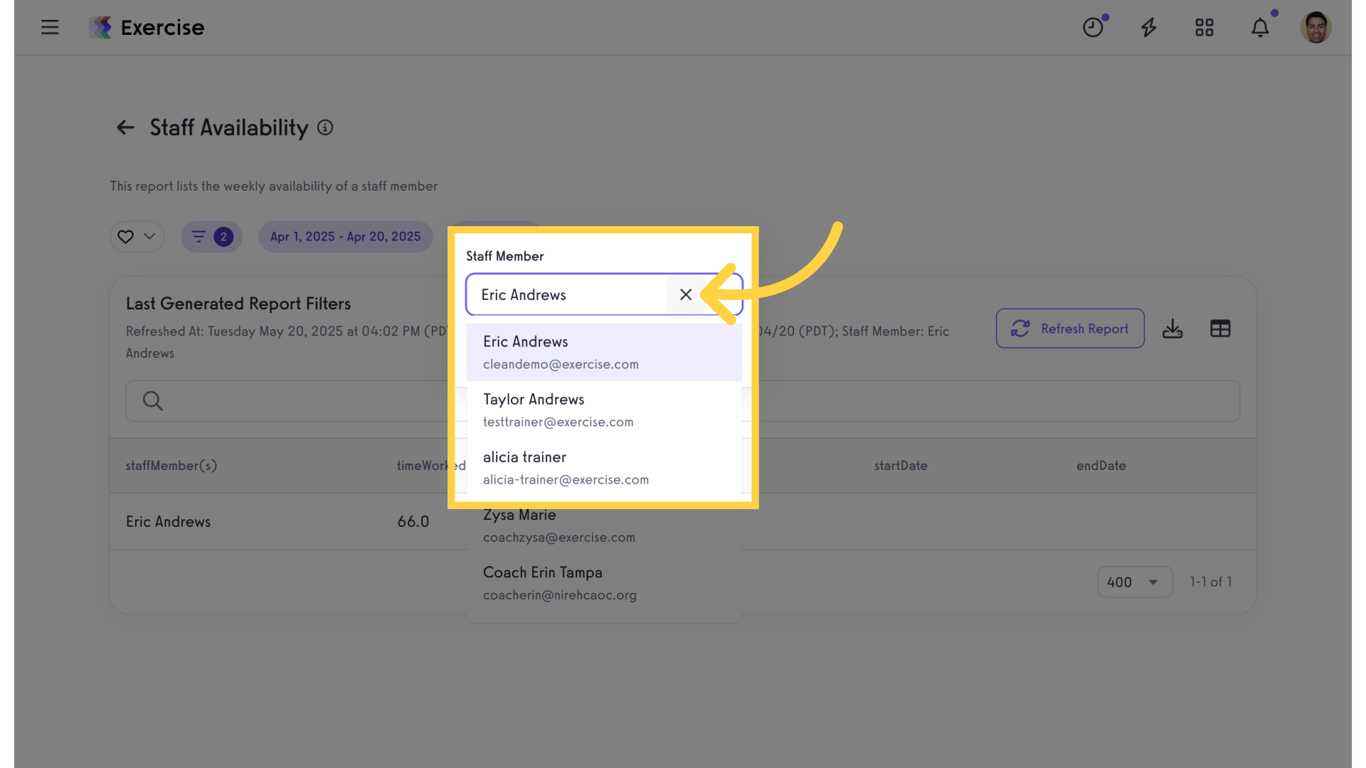The width and height of the screenshot is (1366, 768).
Task: Open the Apr 1 - Apr 20 date range
Action: point(345,237)
